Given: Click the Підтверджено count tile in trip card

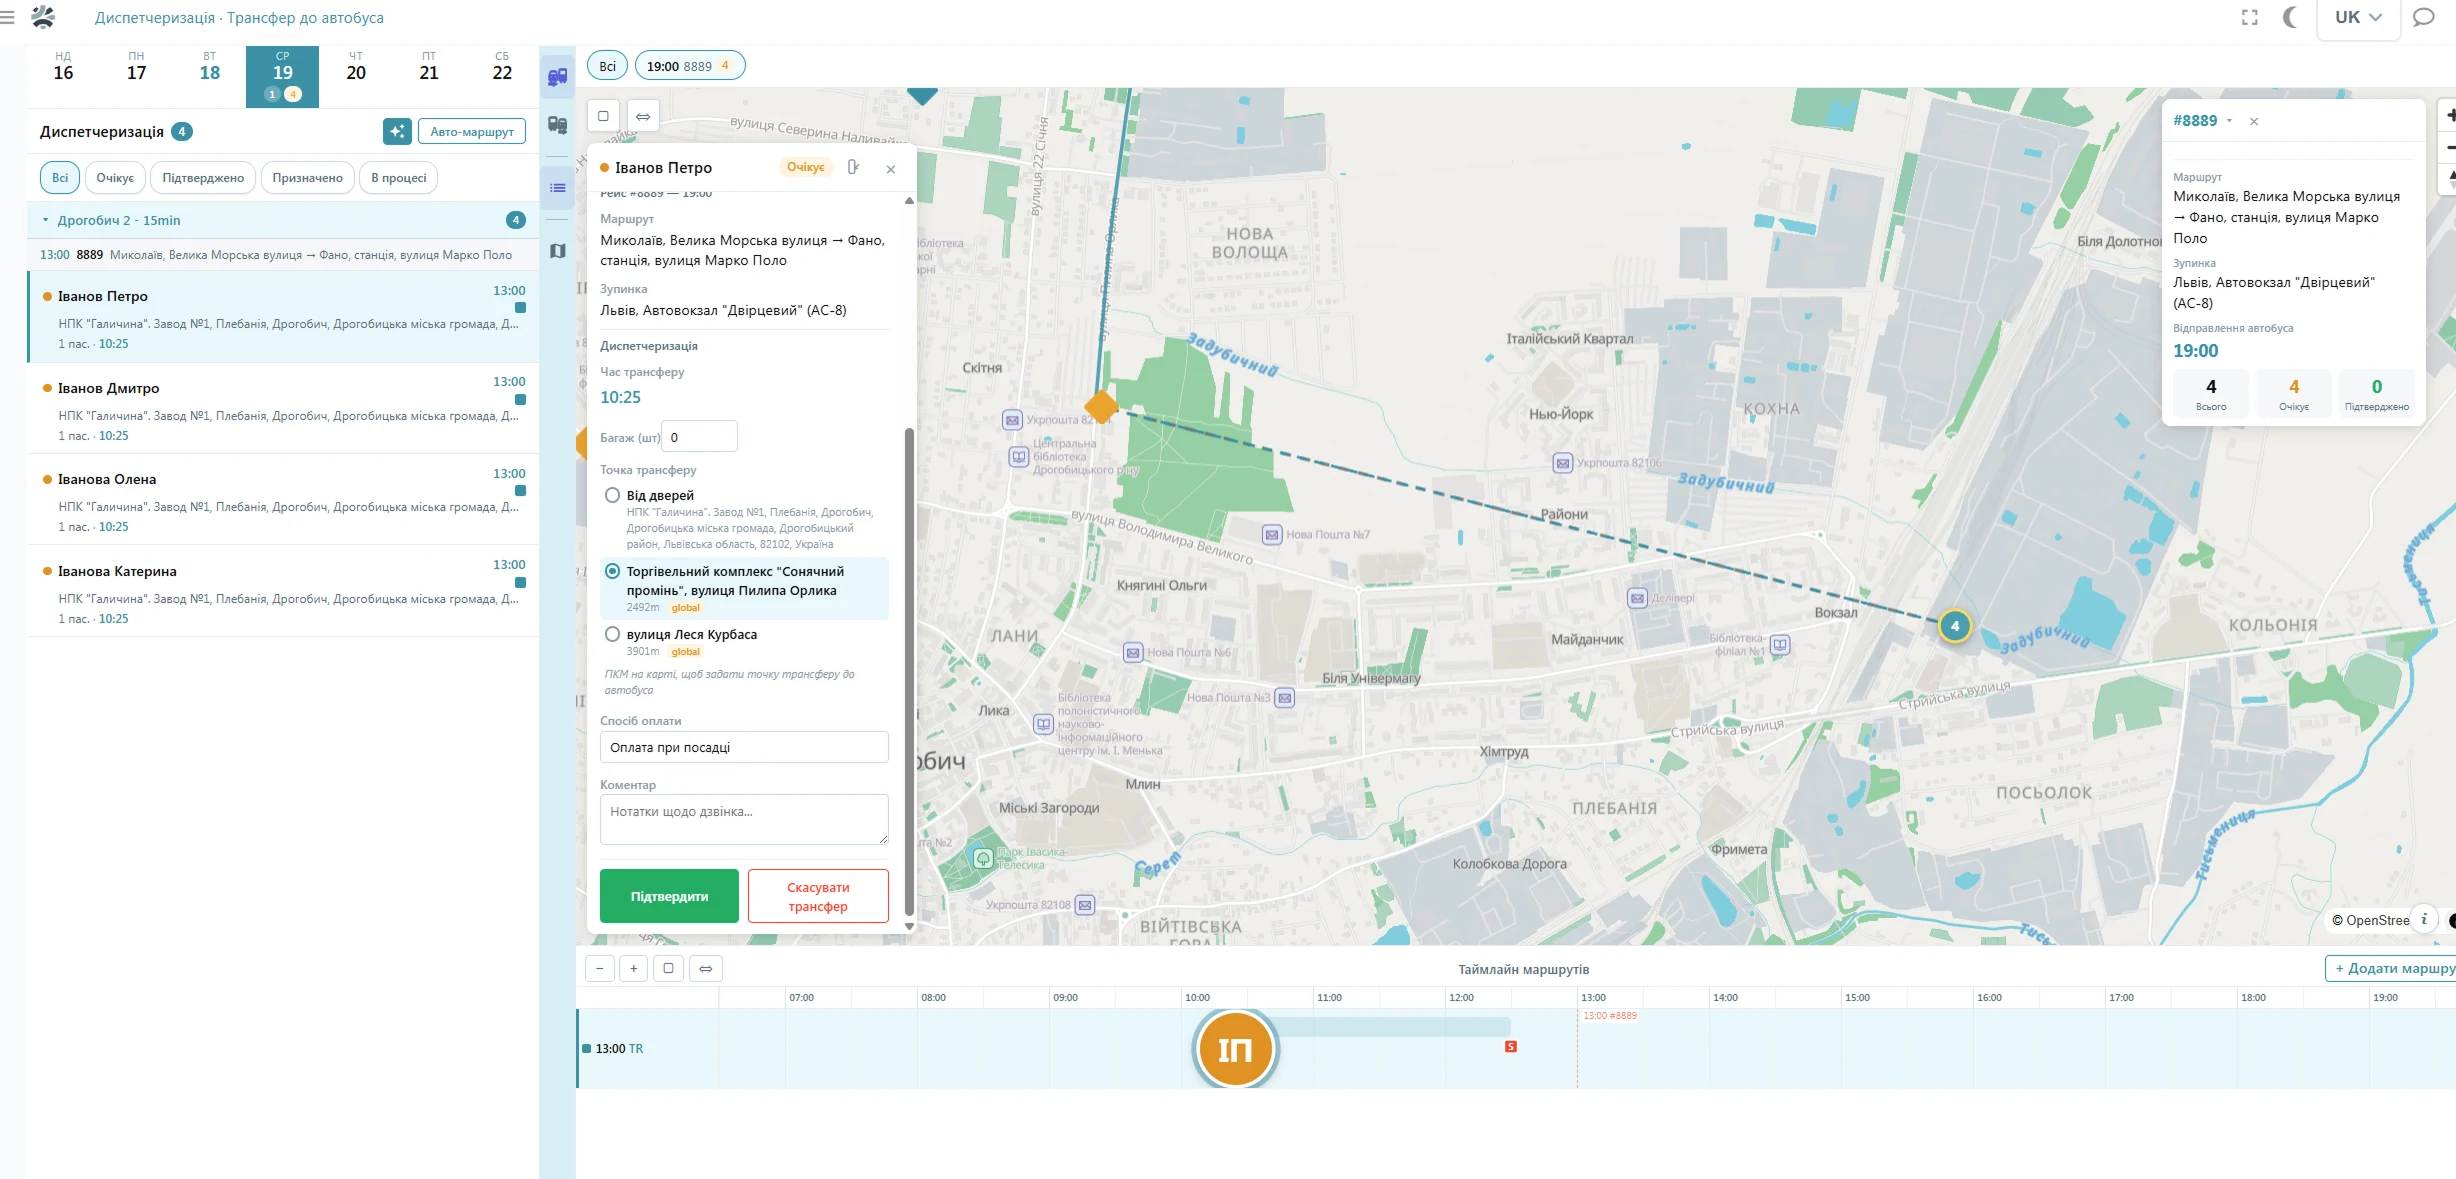Looking at the screenshot, I should pos(2377,393).
